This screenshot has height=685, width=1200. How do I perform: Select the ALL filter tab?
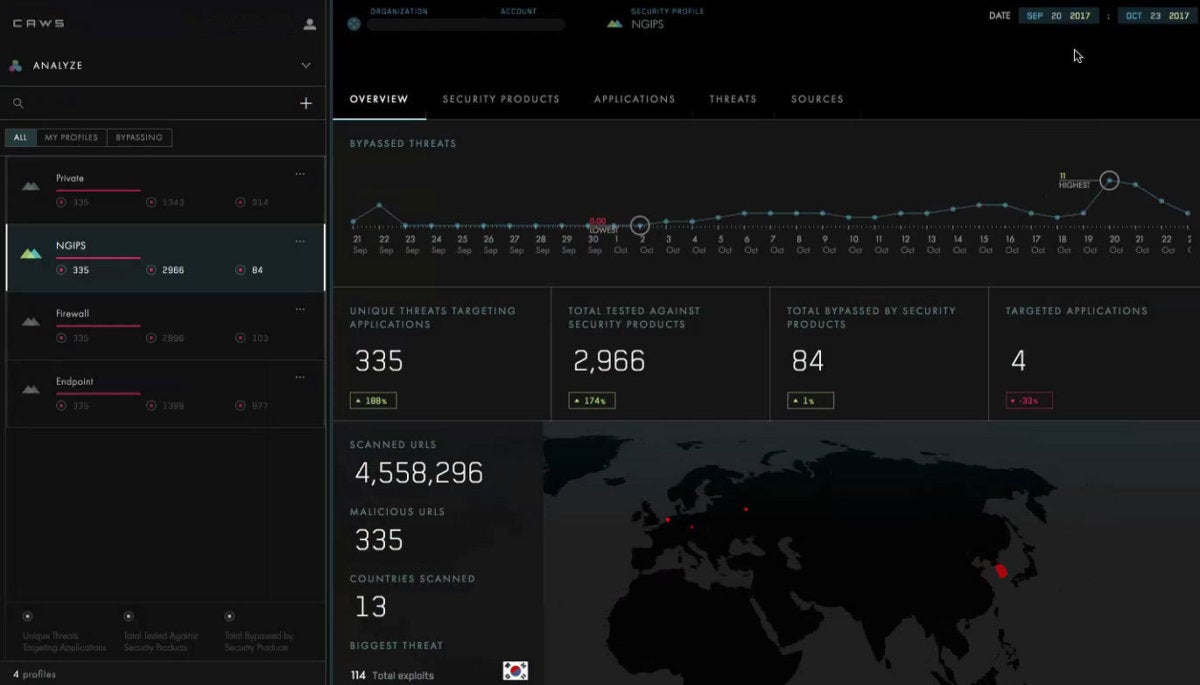(20, 138)
